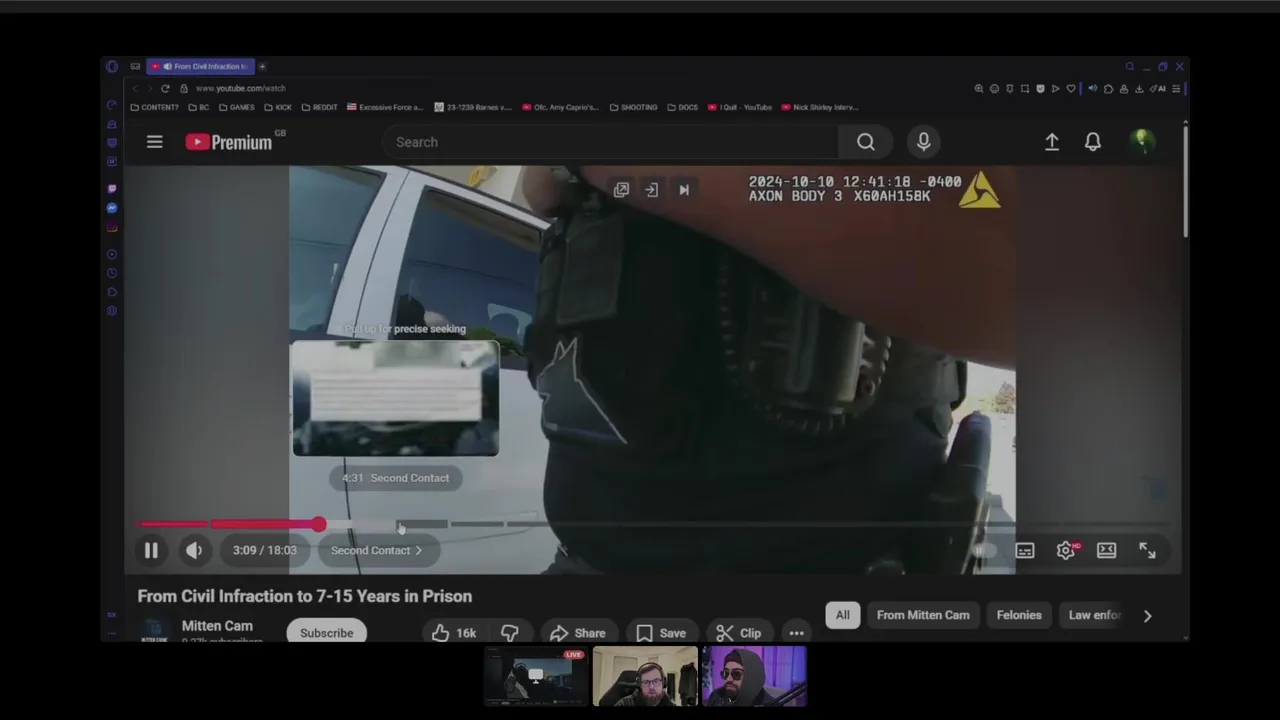Open the YouTube guide hamburger menu
This screenshot has height=720, width=1280.
coord(155,142)
